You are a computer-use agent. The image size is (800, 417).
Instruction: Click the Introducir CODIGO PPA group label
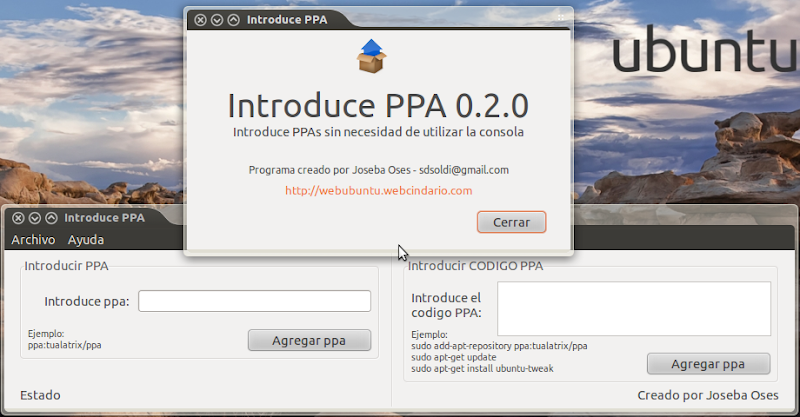tap(475, 266)
